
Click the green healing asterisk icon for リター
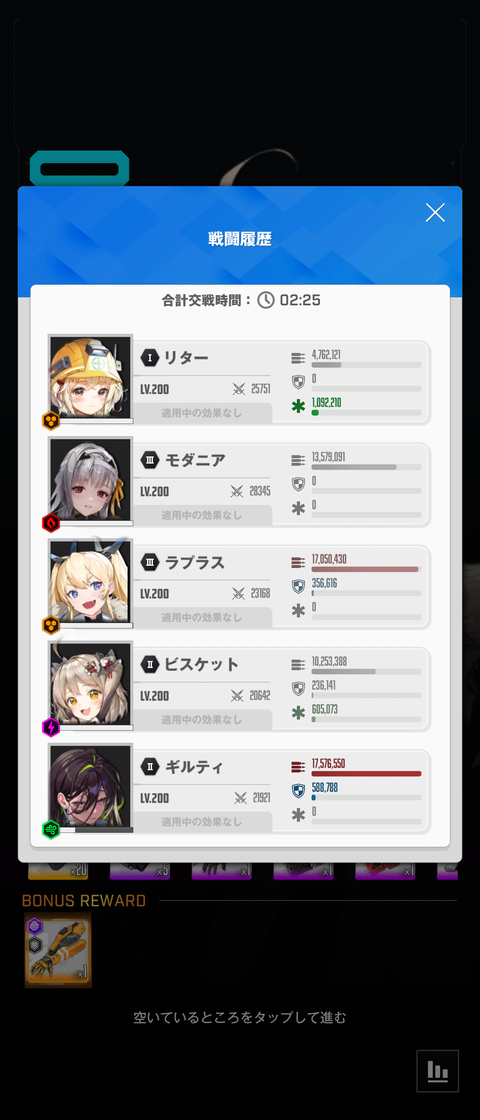pyautogui.click(x=299, y=407)
